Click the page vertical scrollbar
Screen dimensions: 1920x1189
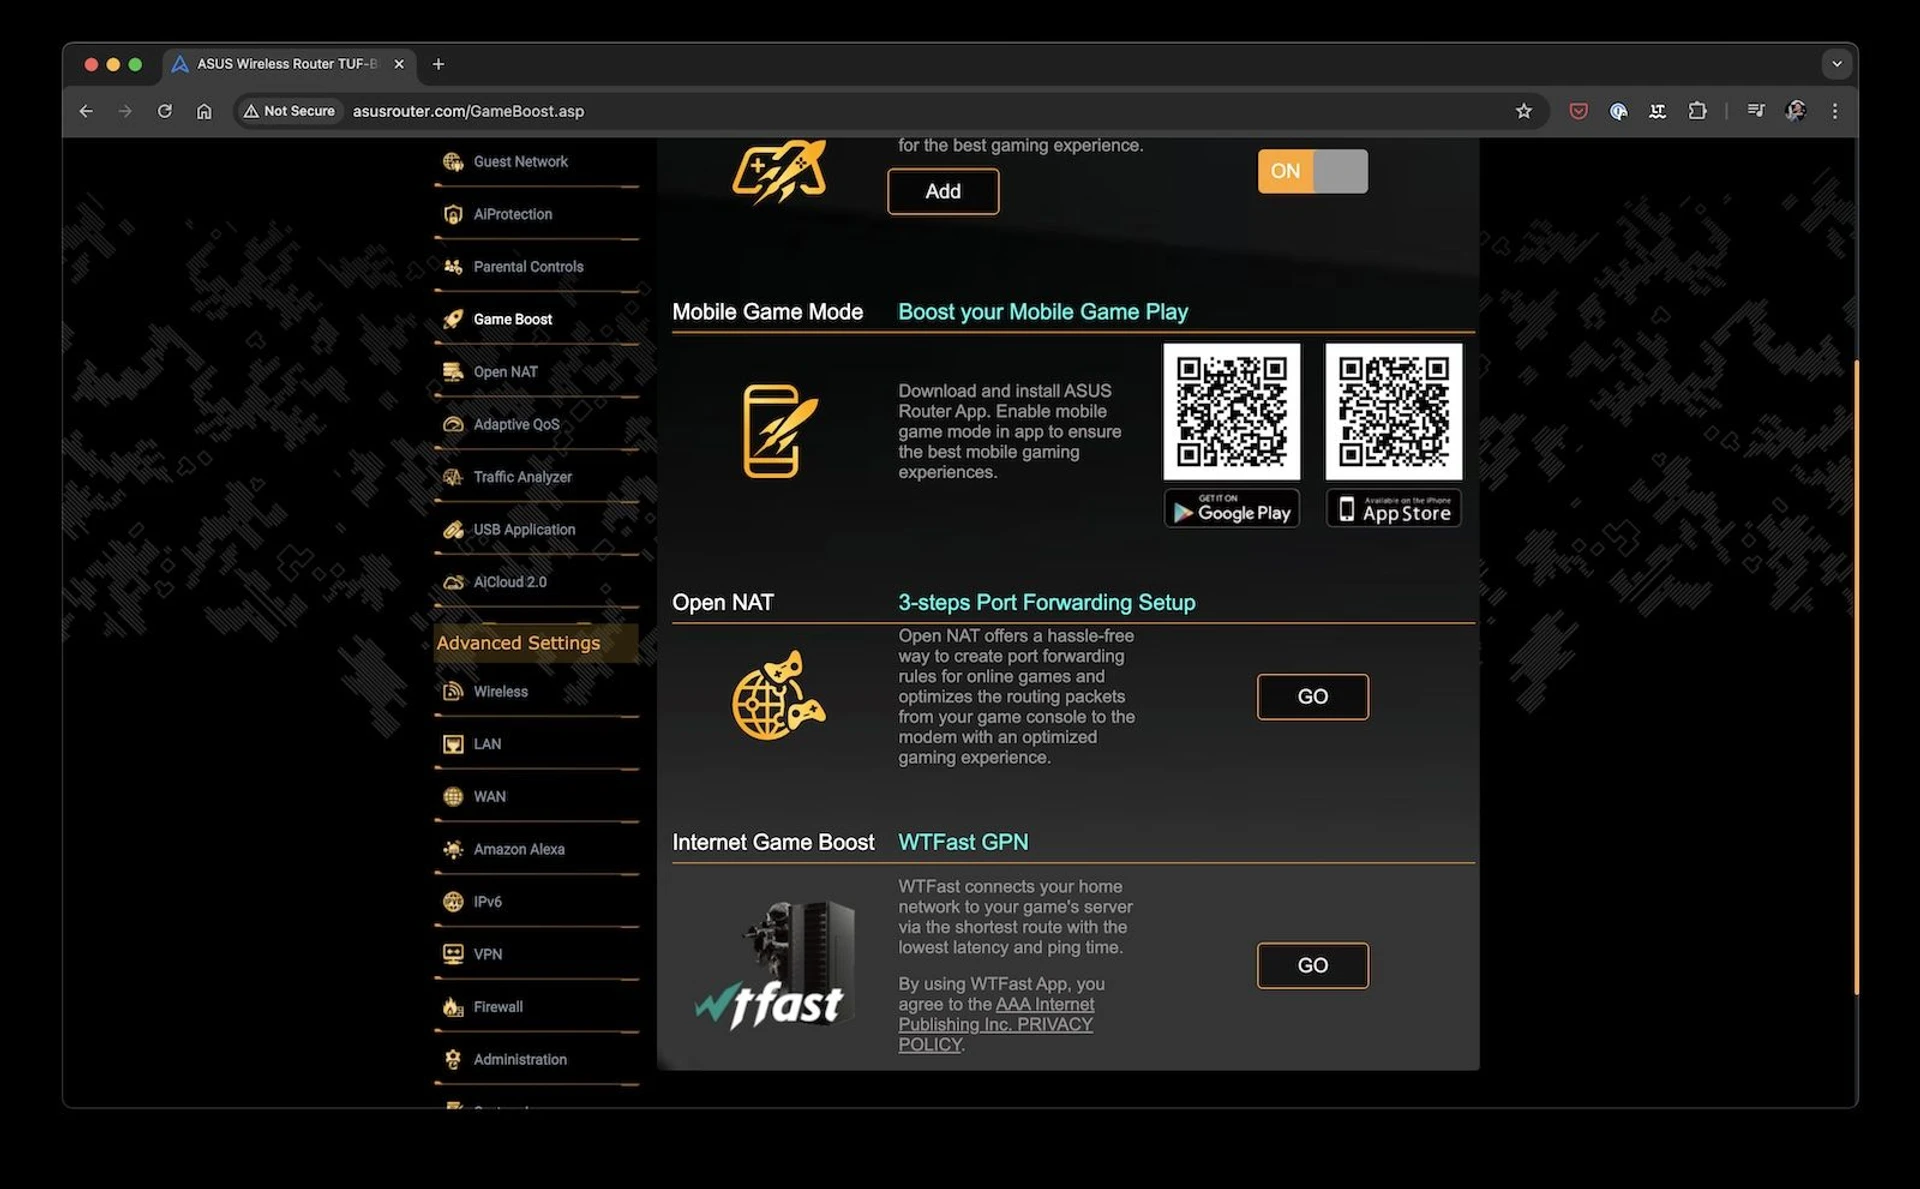tap(1855, 677)
